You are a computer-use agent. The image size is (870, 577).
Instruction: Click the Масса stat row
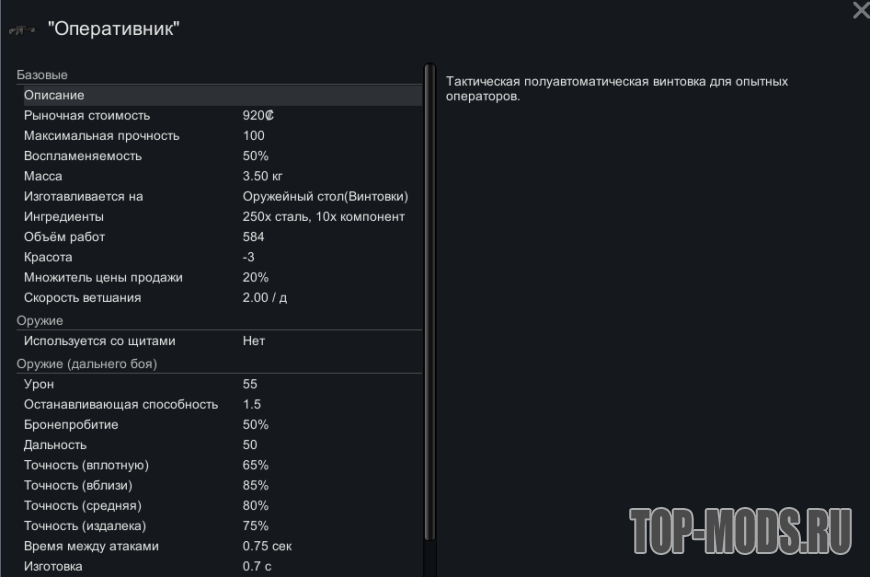(222, 176)
